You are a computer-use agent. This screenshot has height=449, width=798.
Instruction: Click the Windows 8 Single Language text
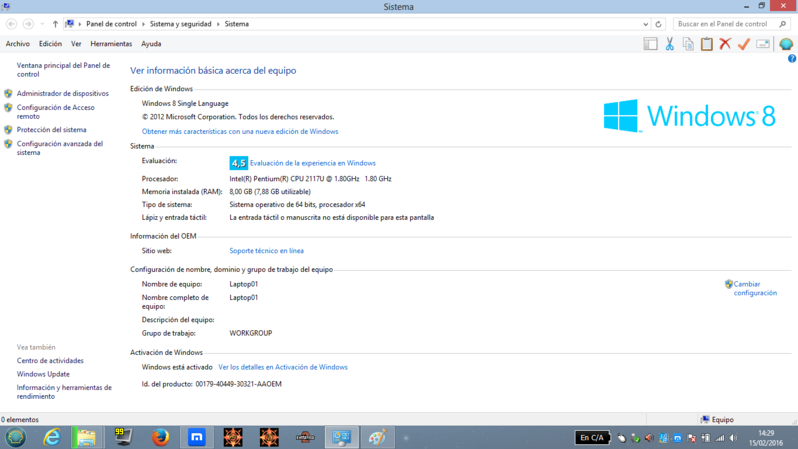tap(185, 103)
